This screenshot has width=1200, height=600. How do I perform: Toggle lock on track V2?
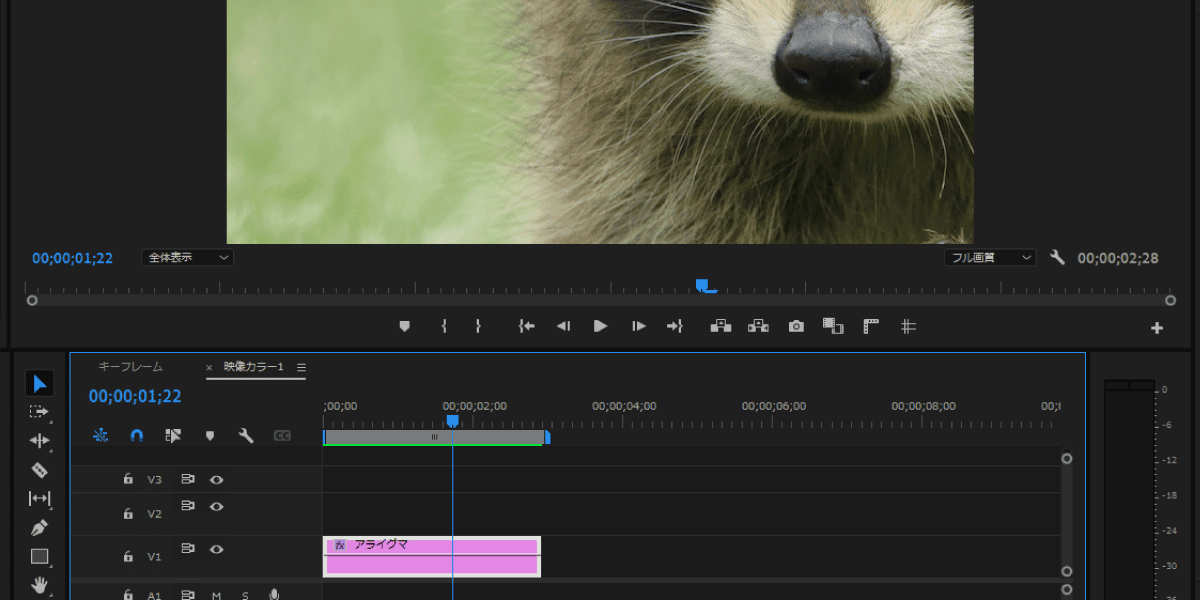tap(128, 513)
